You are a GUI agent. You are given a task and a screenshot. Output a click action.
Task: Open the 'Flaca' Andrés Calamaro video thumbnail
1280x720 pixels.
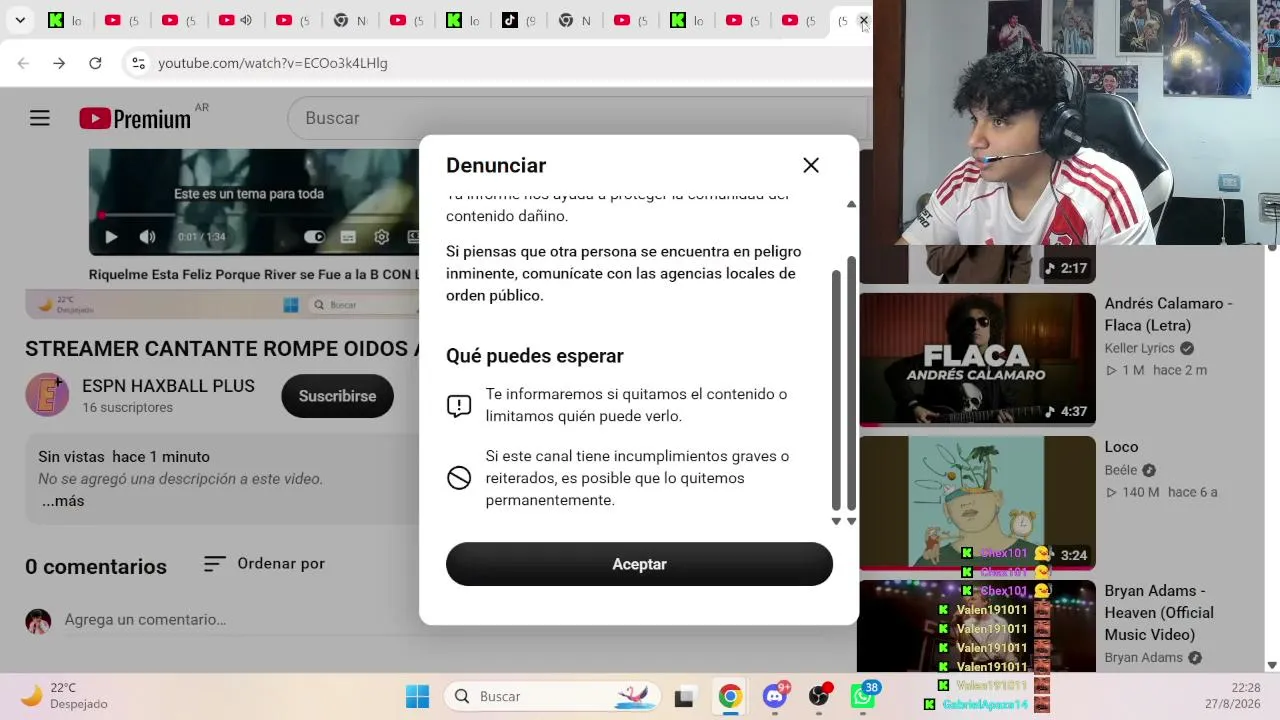pos(977,359)
